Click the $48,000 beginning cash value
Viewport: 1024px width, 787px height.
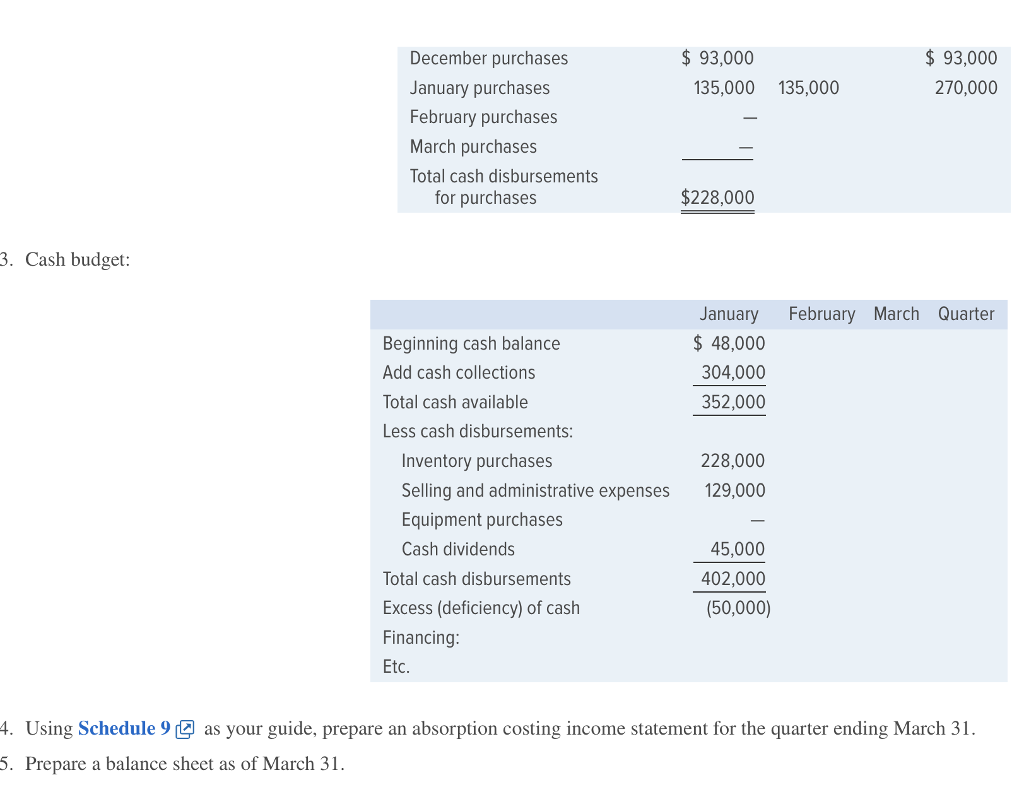(x=729, y=344)
